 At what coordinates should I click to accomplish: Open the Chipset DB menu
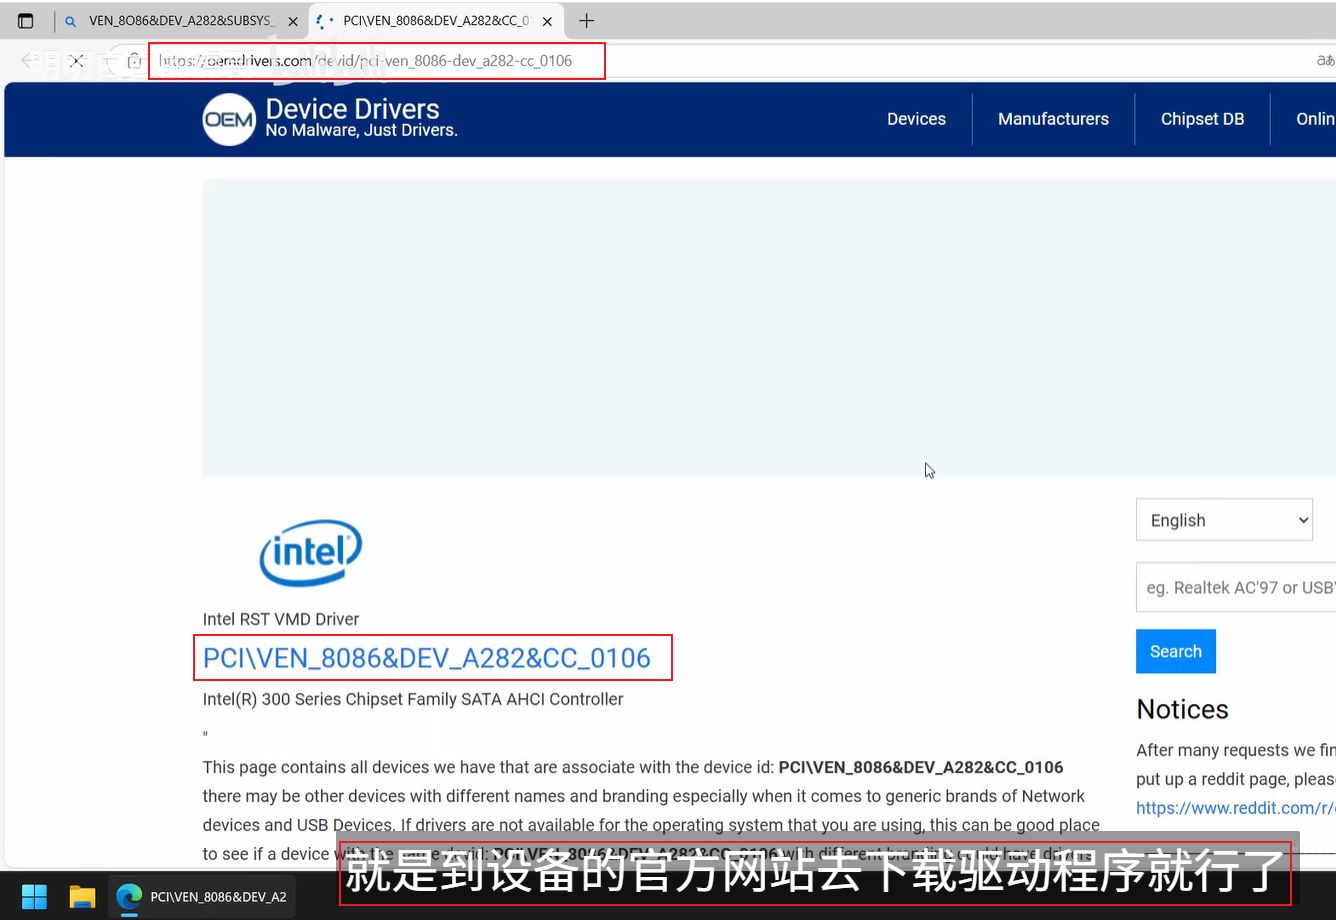click(x=1202, y=119)
